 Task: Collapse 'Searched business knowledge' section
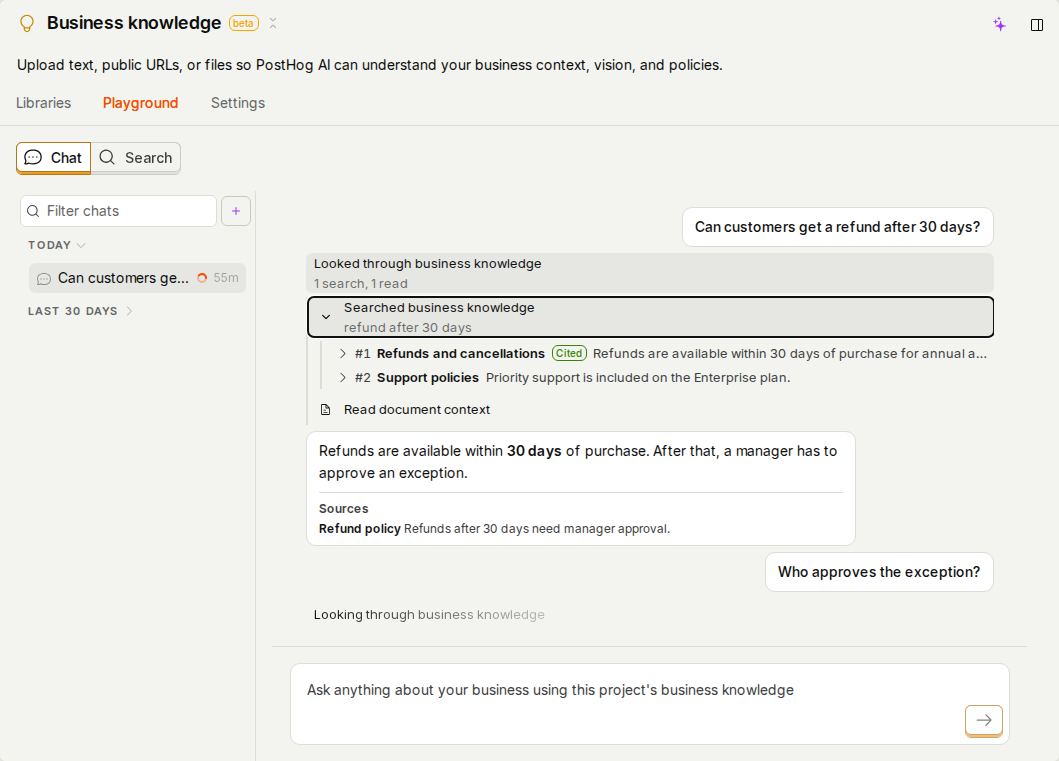point(650,317)
